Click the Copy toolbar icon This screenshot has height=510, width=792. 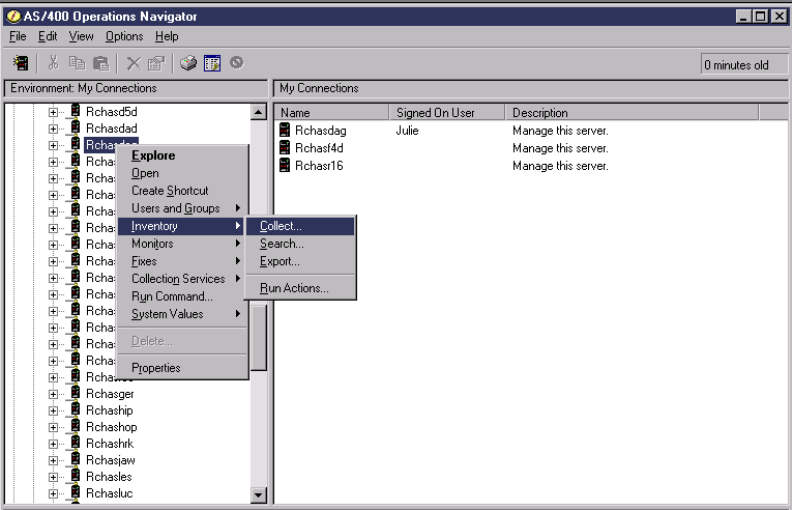(x=77, y=63)
